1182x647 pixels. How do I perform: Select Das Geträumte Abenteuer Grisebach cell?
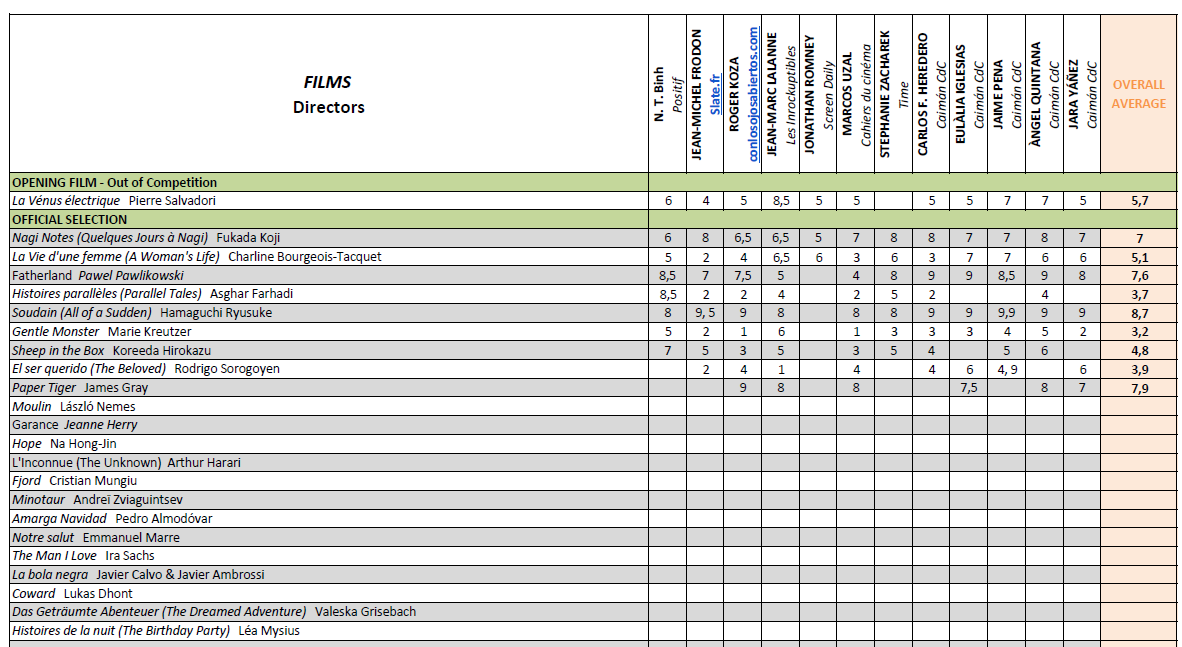(x=329, y=612)
